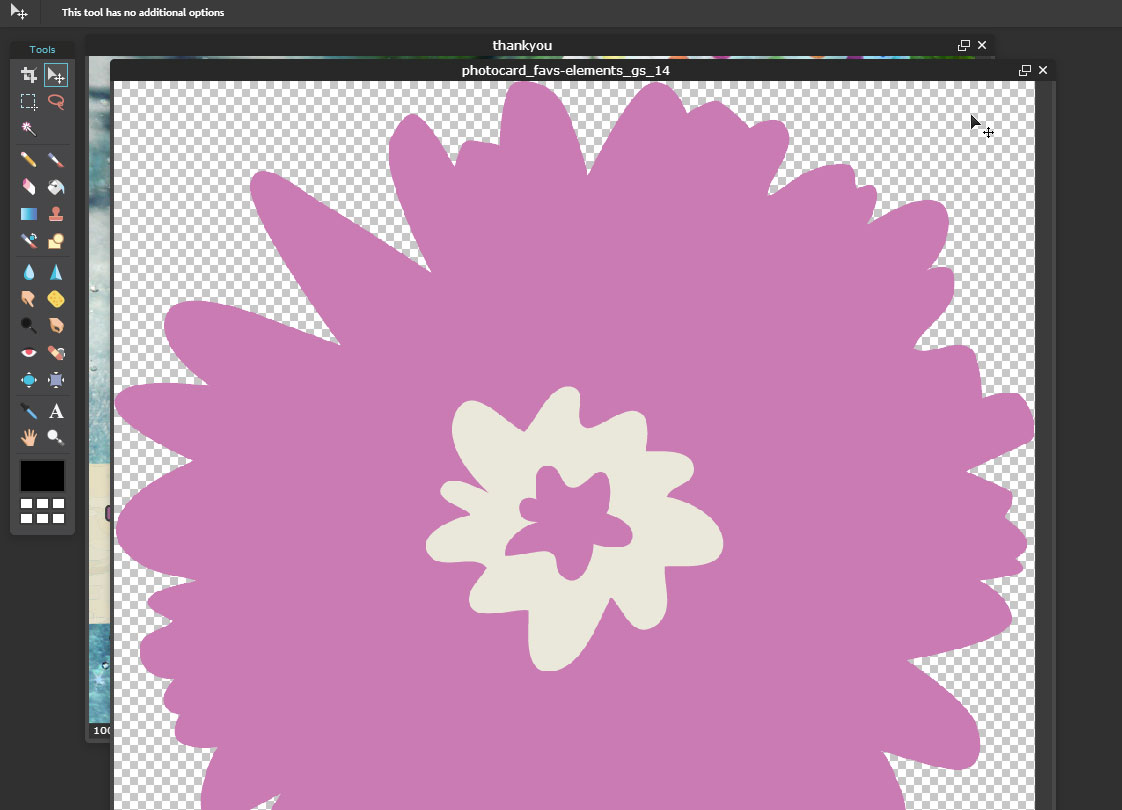Select the Sponge tool
Viewport: 1122px width, 810px height.
tap(56, 299)
